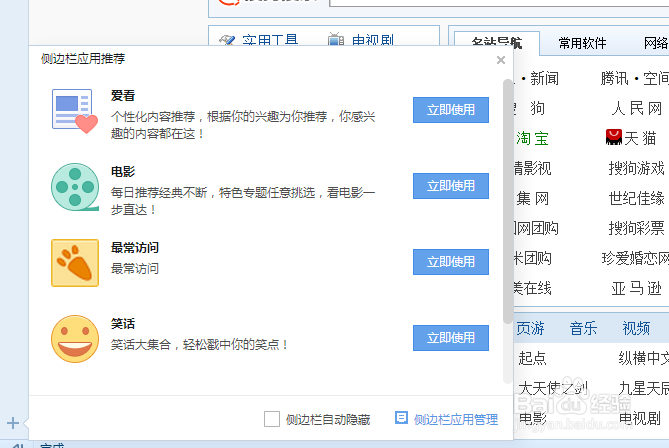The width and height of the screenshot is (669, 448).
Task: Open the 亚马逊 link
Action: point(637,288)
